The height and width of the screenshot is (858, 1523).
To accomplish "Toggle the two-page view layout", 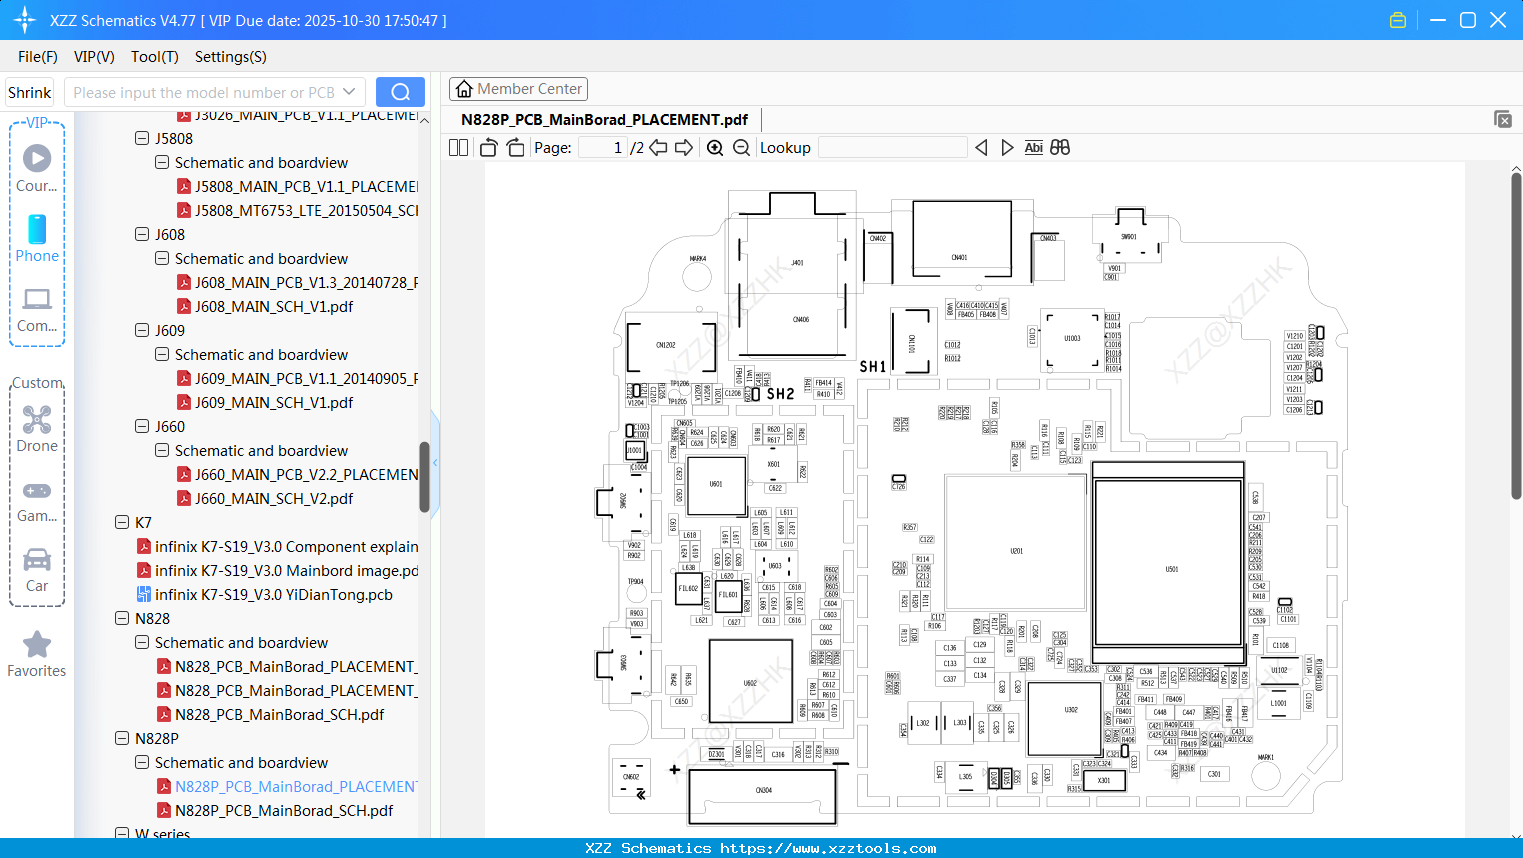I will [458, 147].
